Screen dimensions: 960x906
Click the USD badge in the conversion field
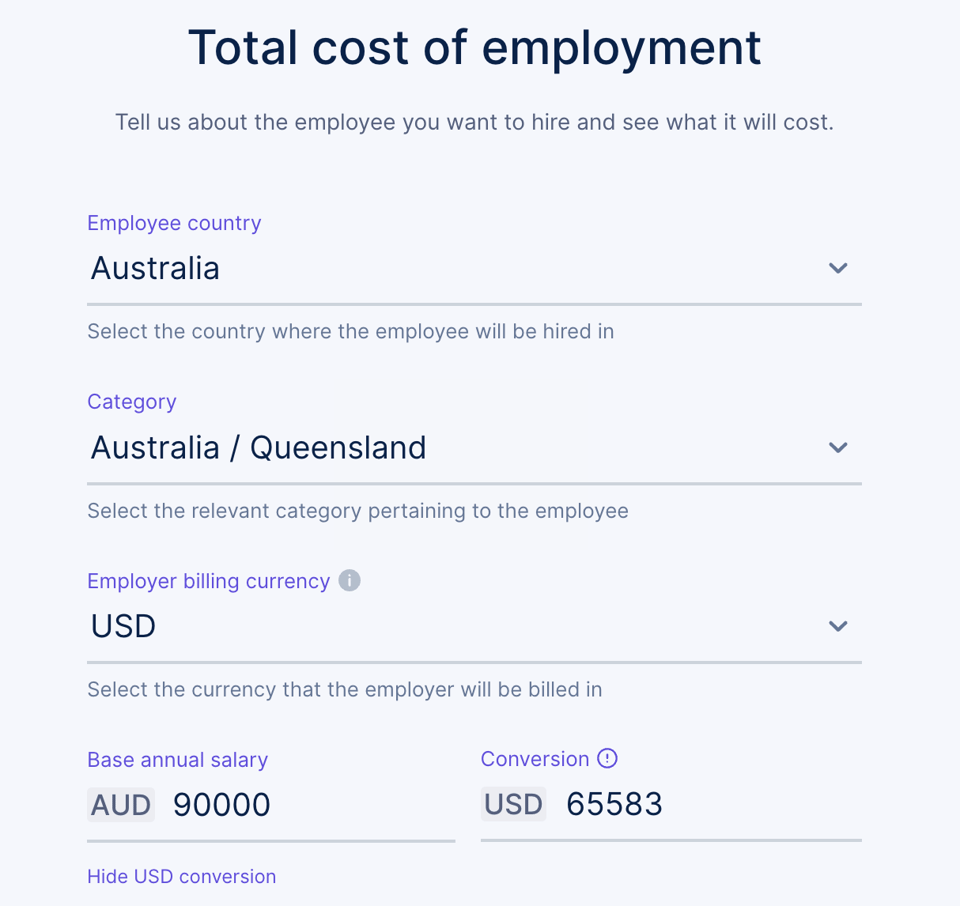click(512, 803)
